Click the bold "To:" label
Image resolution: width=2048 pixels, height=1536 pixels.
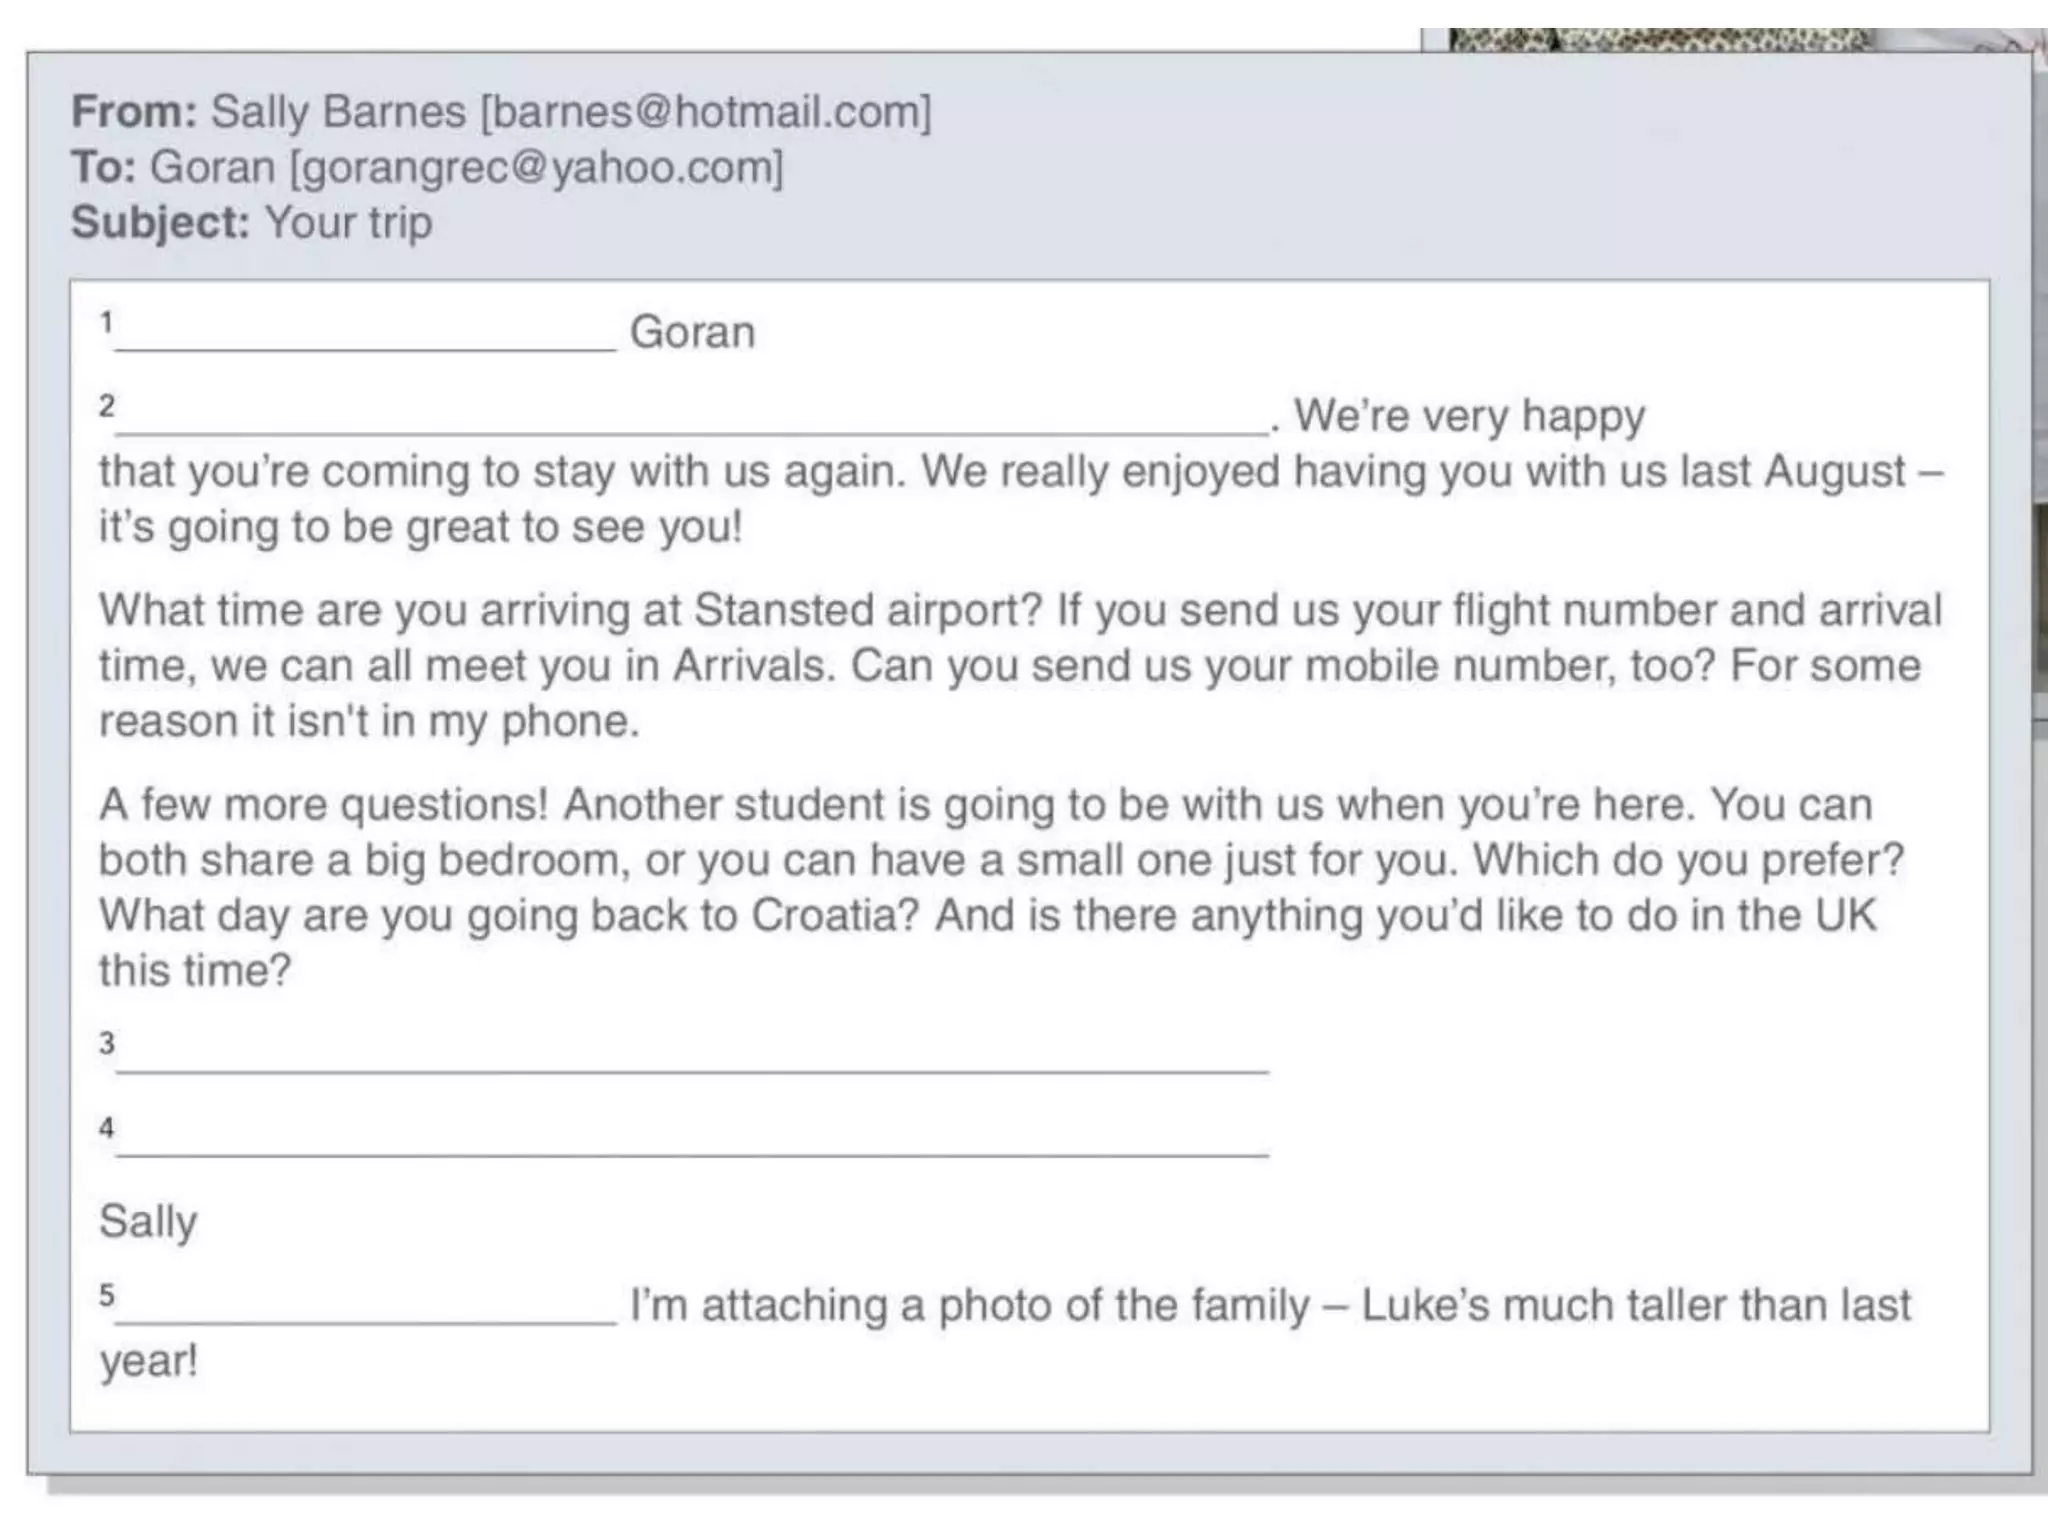103,167
